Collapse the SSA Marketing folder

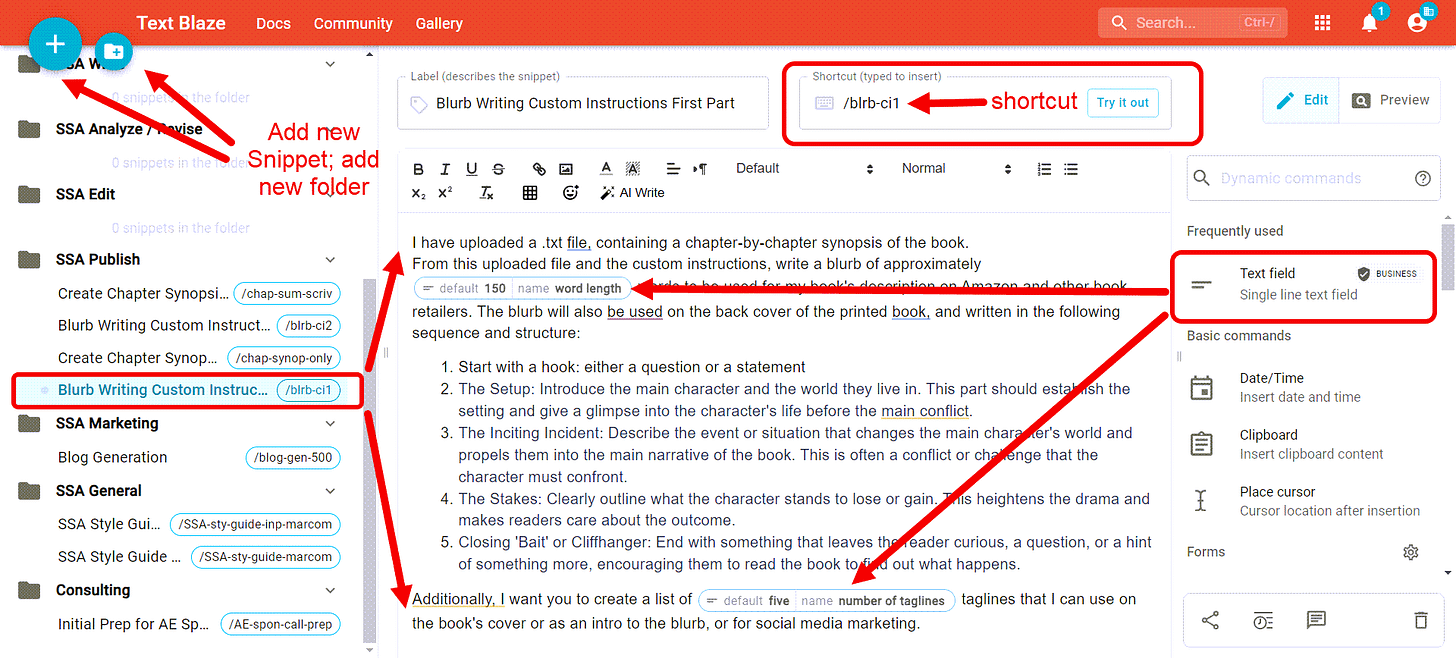pyautogui.click(x=331, y=423)
